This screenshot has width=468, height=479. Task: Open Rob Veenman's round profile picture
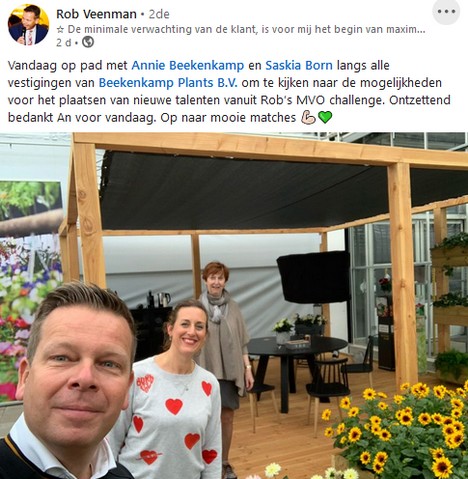coord(28,25)
